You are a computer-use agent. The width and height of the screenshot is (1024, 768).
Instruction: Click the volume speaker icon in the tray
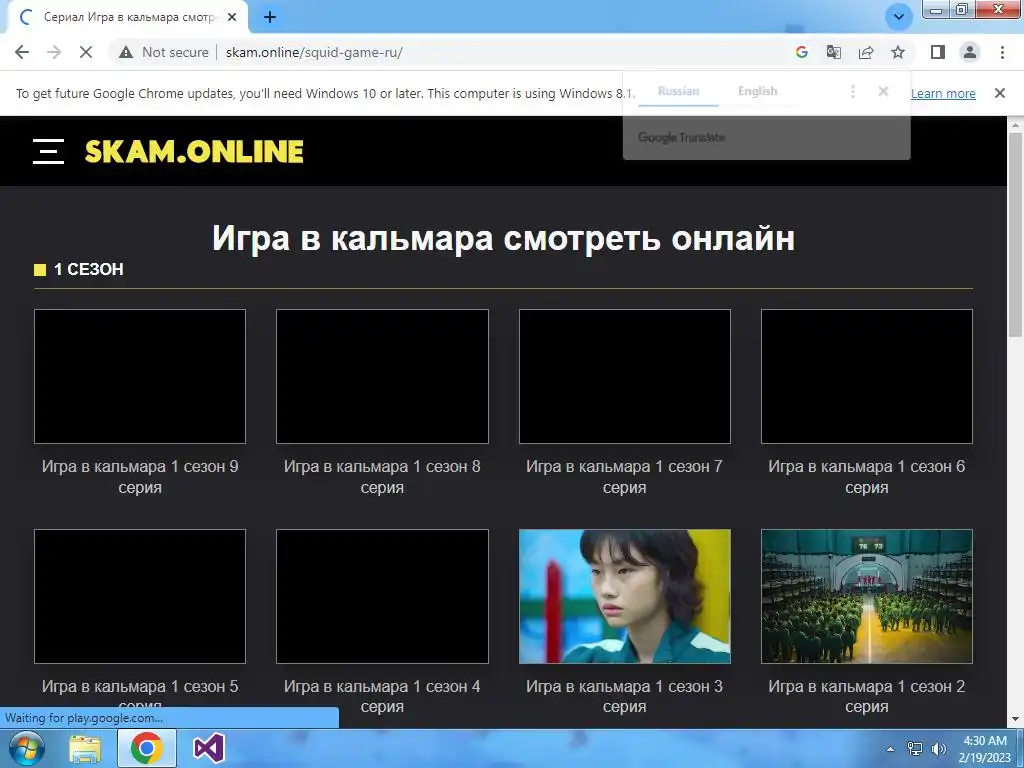[x=939, y=749]
